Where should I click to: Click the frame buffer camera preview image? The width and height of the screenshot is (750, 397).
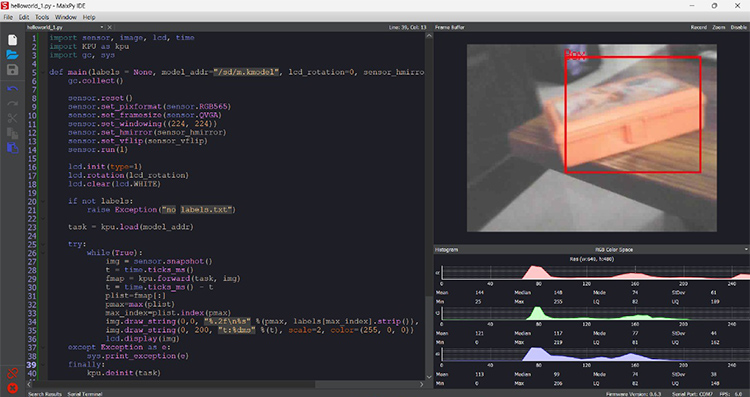(x=592, y=138)
